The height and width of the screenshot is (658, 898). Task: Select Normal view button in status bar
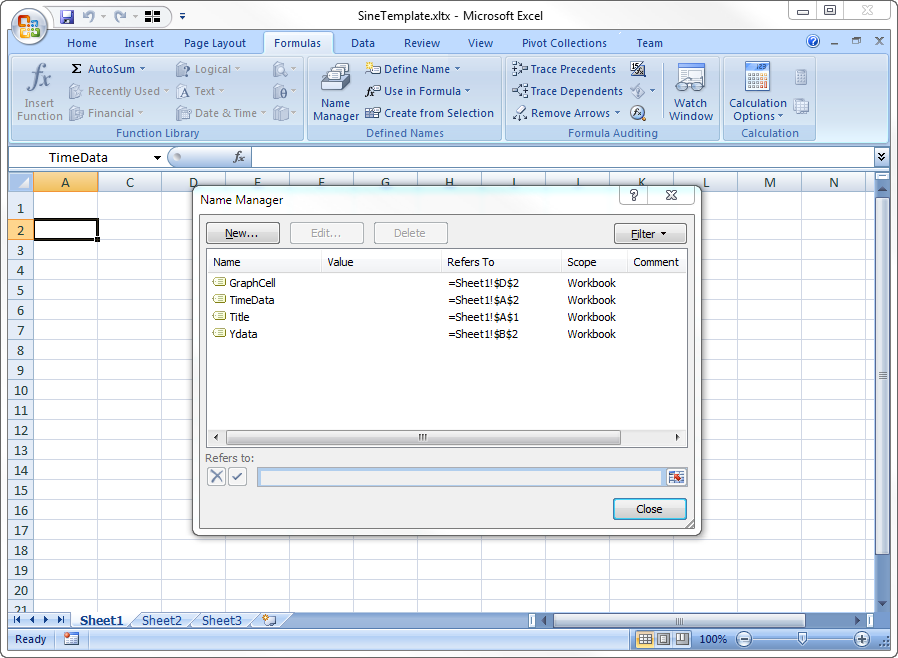coord(645,639)
